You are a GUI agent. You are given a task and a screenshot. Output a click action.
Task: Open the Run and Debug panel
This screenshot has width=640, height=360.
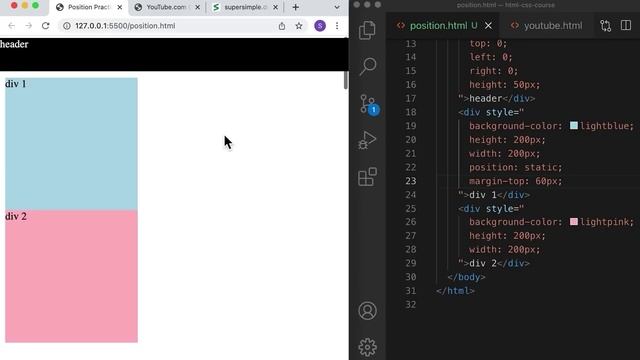[x=367, y=140]
